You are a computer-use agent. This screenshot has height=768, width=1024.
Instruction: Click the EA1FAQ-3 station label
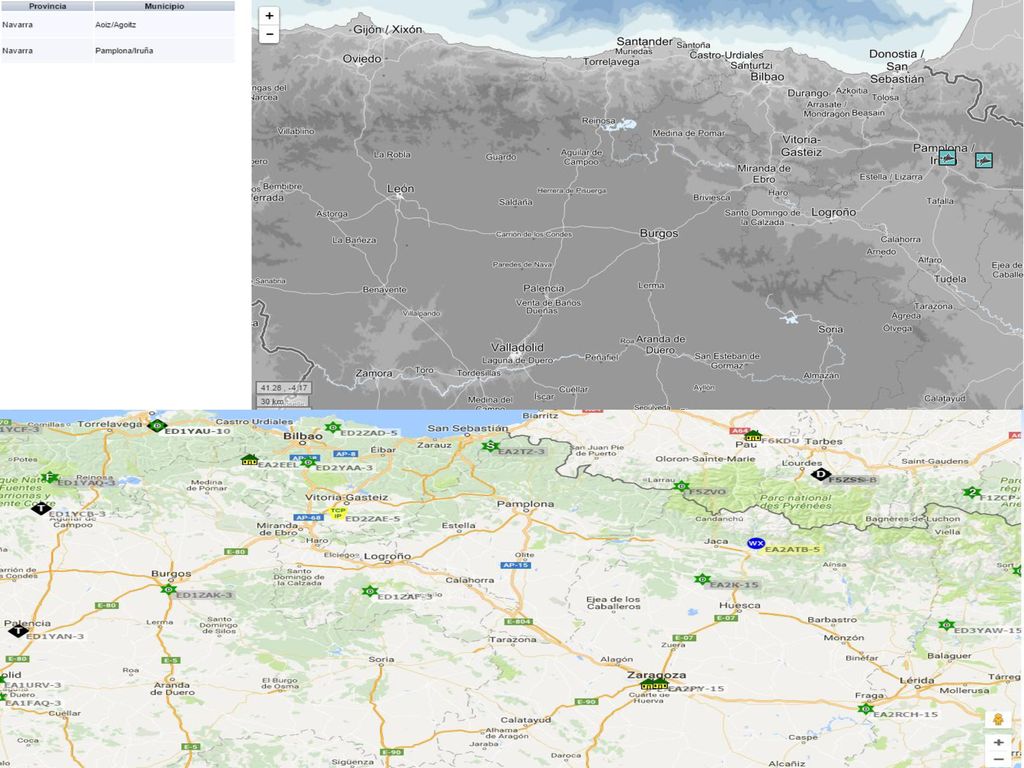tap(33, 703)
